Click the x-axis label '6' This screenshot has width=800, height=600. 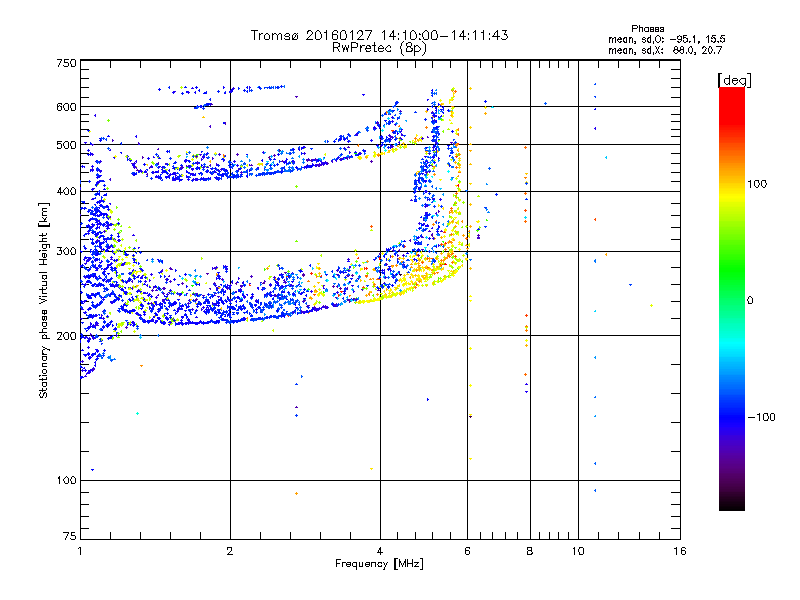(467, 551)
